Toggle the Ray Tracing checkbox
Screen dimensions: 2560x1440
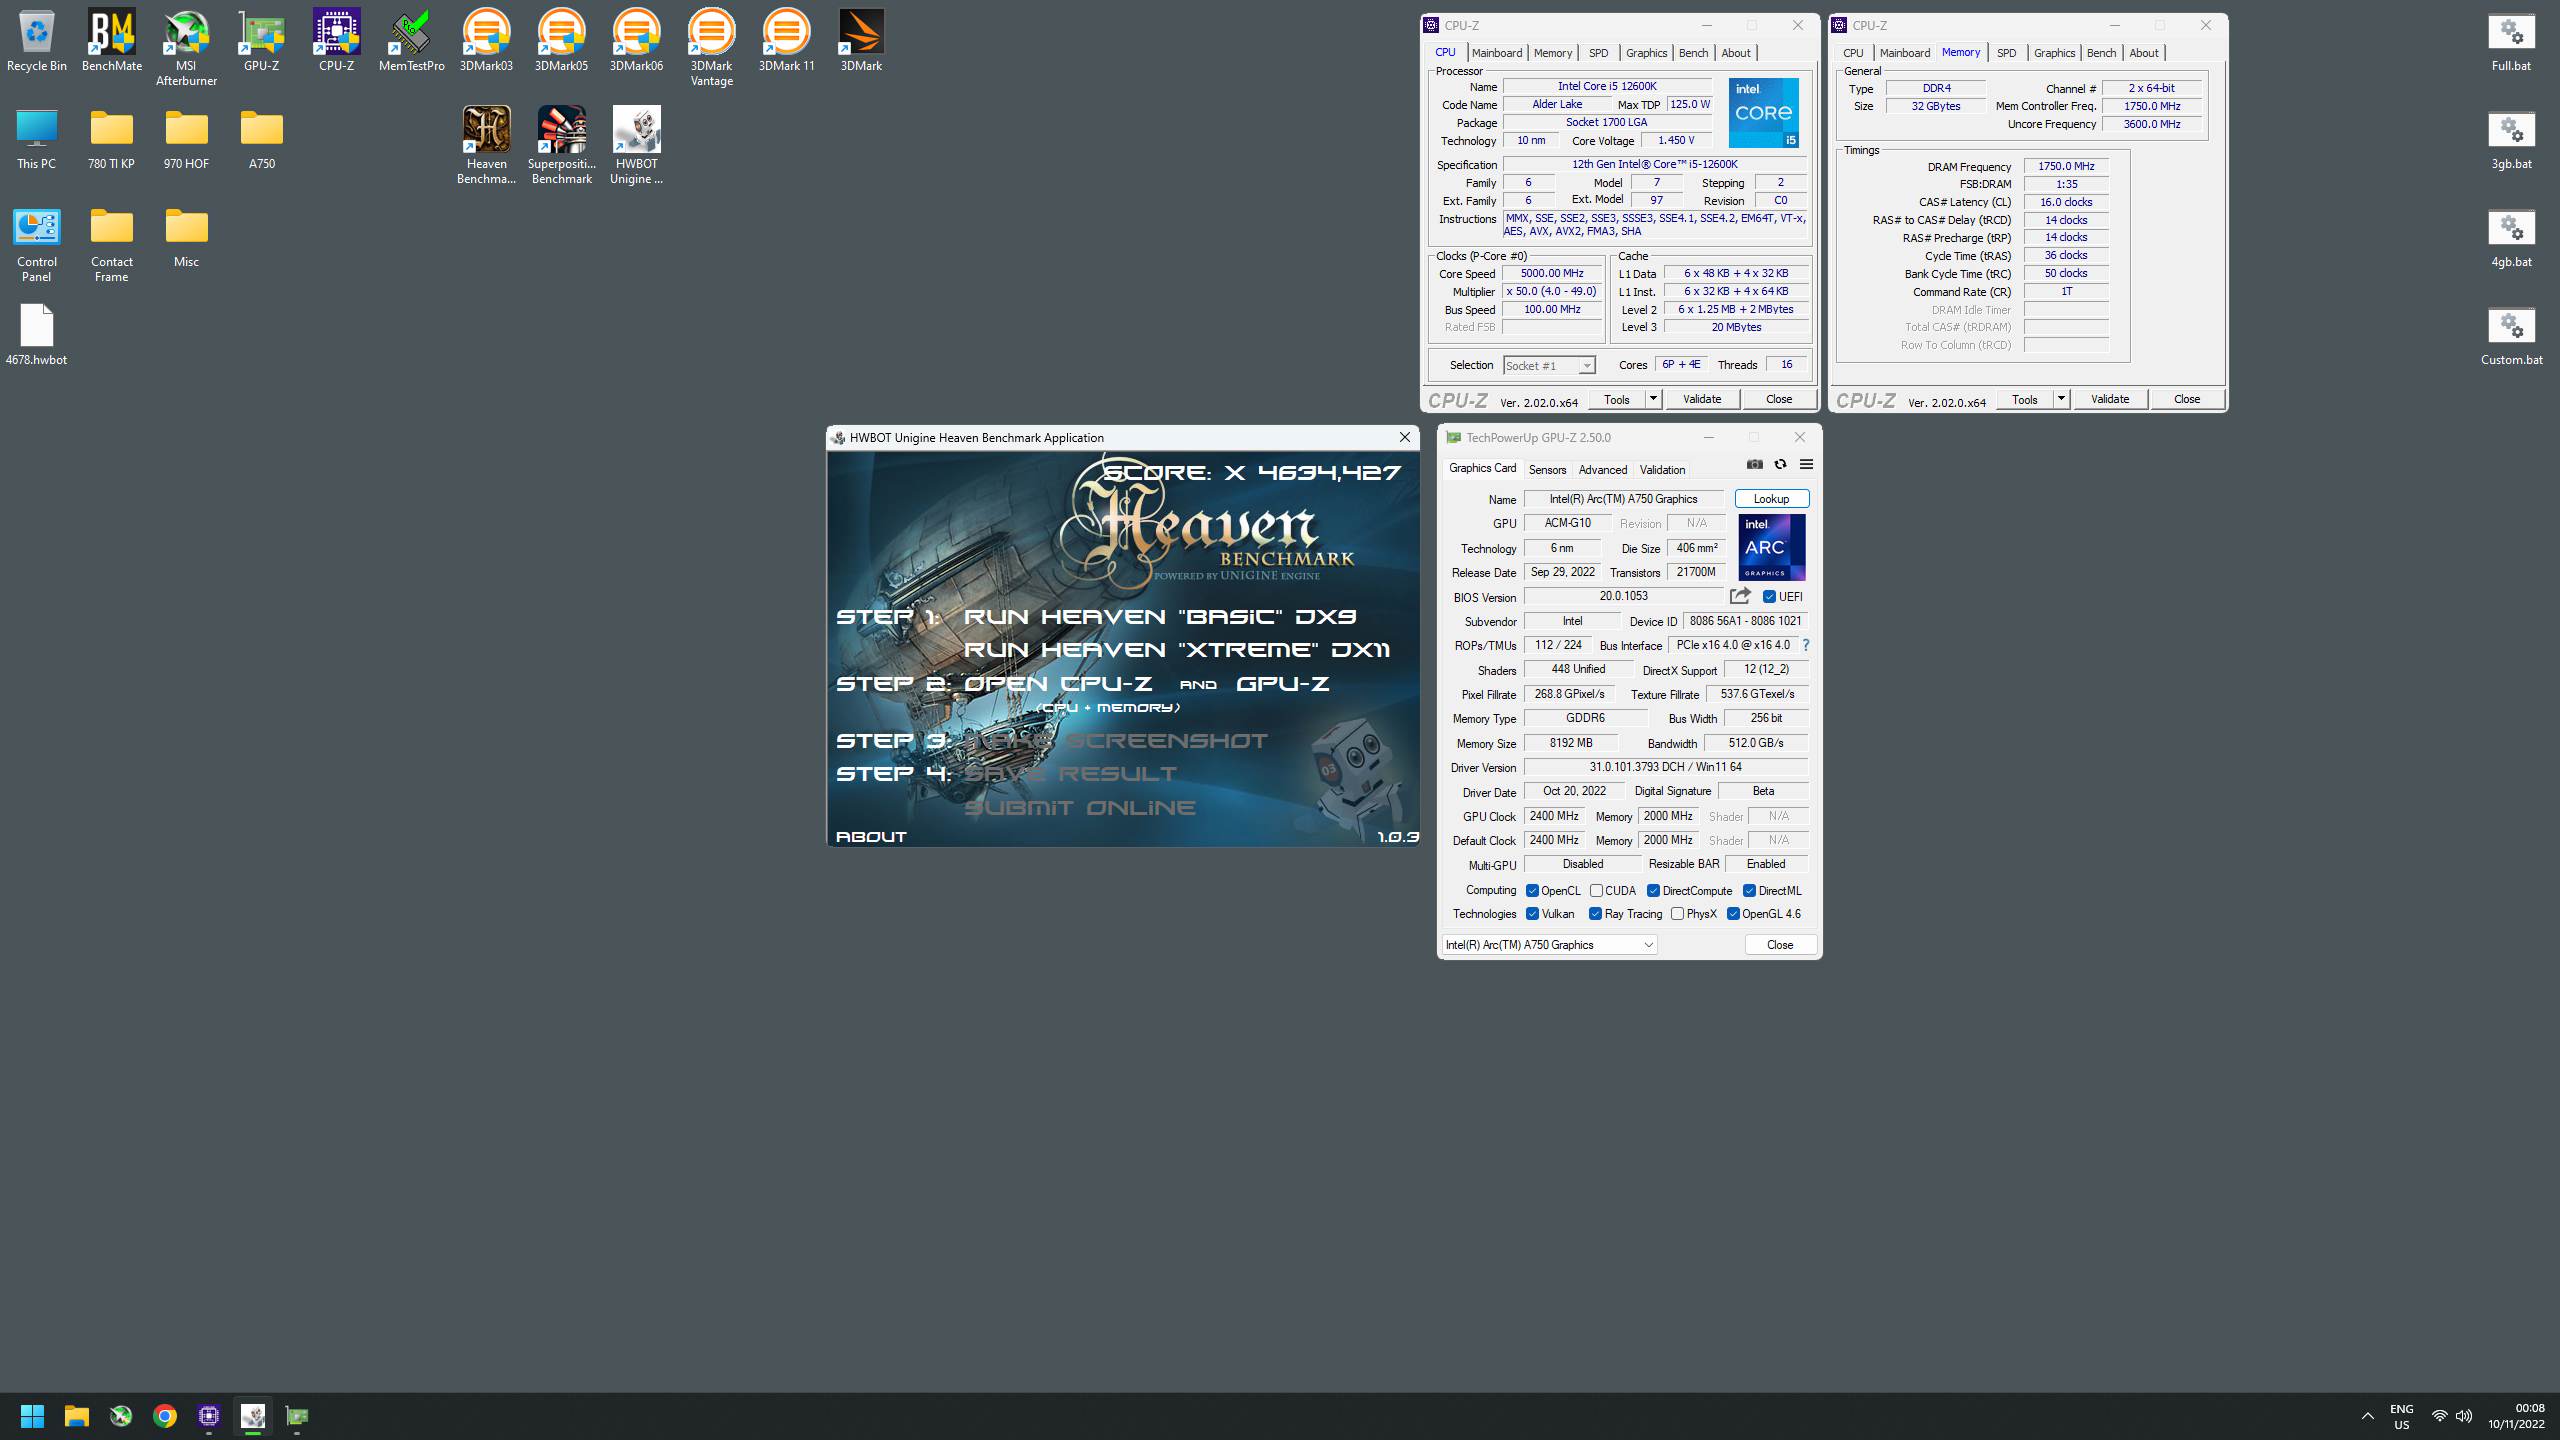point(1595,914)
